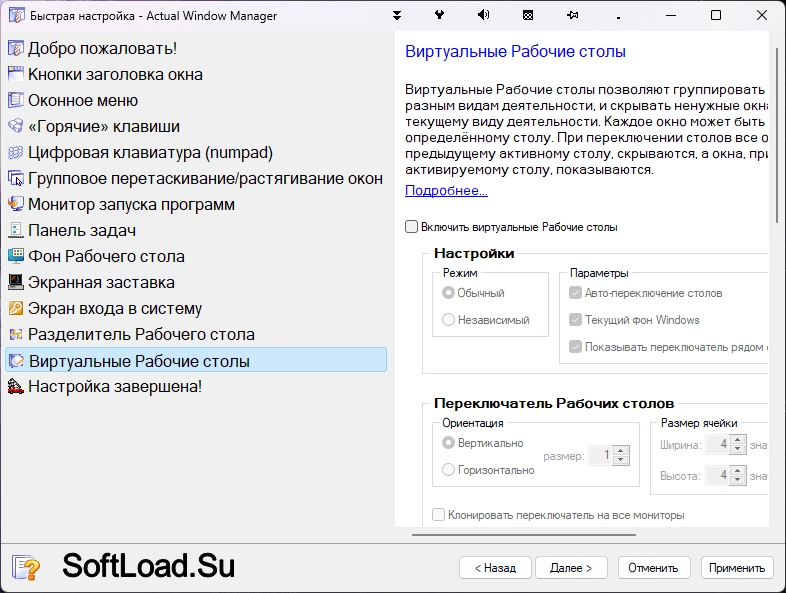Open Экран входа в систему page
The image size is (786, 593).
tap(105, 308)
